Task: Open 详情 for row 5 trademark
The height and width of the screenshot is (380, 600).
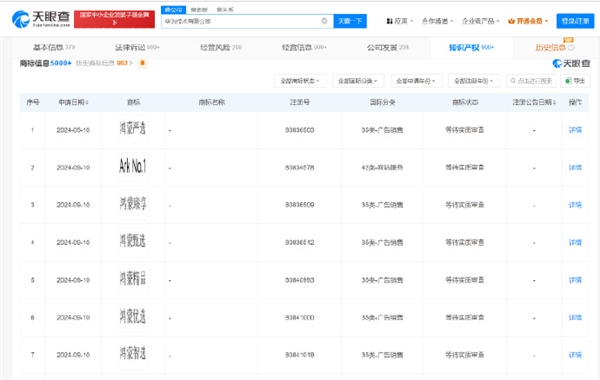Action: [x=575, y=280]
